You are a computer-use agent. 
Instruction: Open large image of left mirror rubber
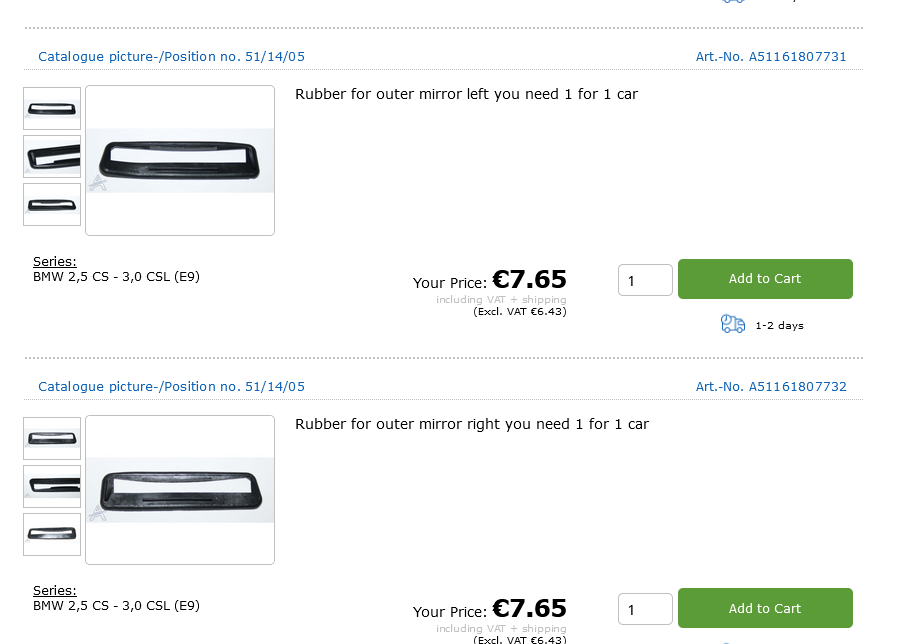(x=180, y=160)
